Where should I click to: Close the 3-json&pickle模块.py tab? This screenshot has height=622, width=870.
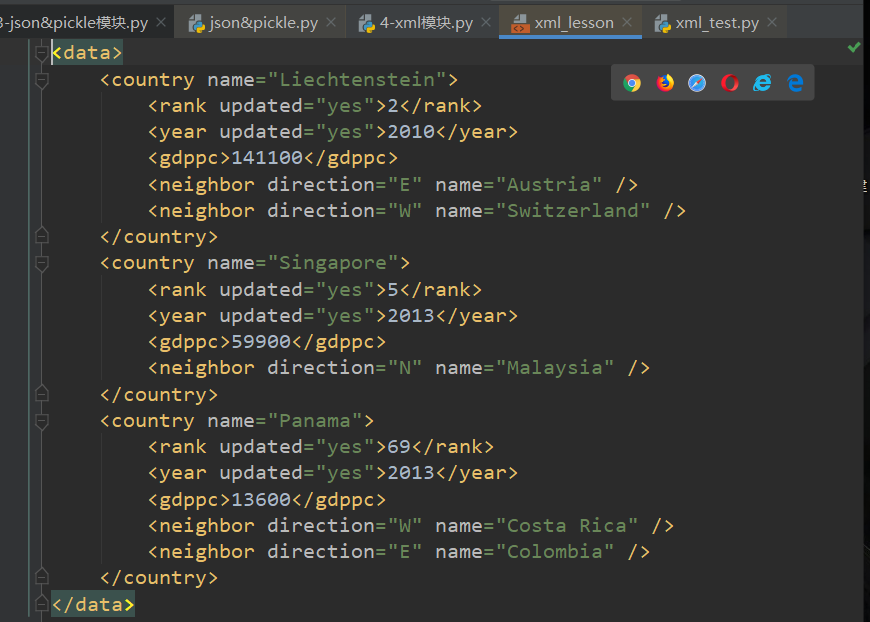tap(161, 22)
